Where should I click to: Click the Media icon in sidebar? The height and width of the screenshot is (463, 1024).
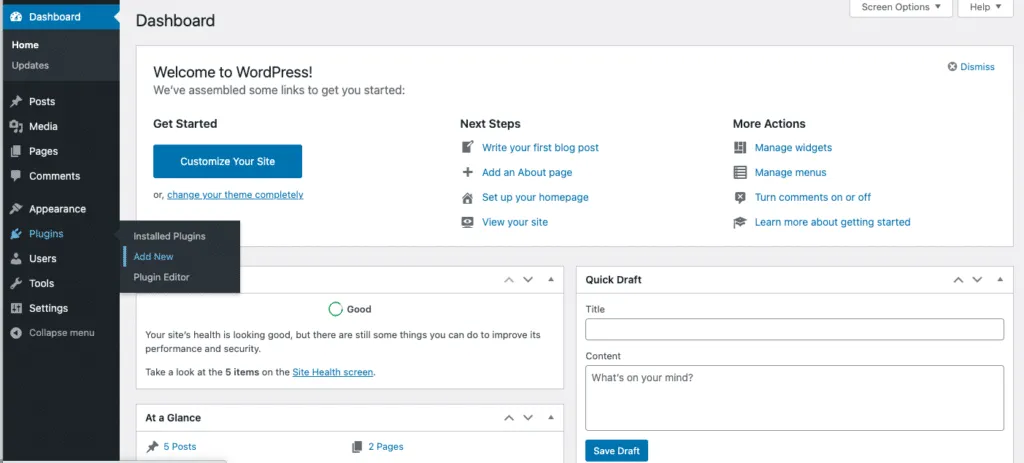click(x=16, y=127)
